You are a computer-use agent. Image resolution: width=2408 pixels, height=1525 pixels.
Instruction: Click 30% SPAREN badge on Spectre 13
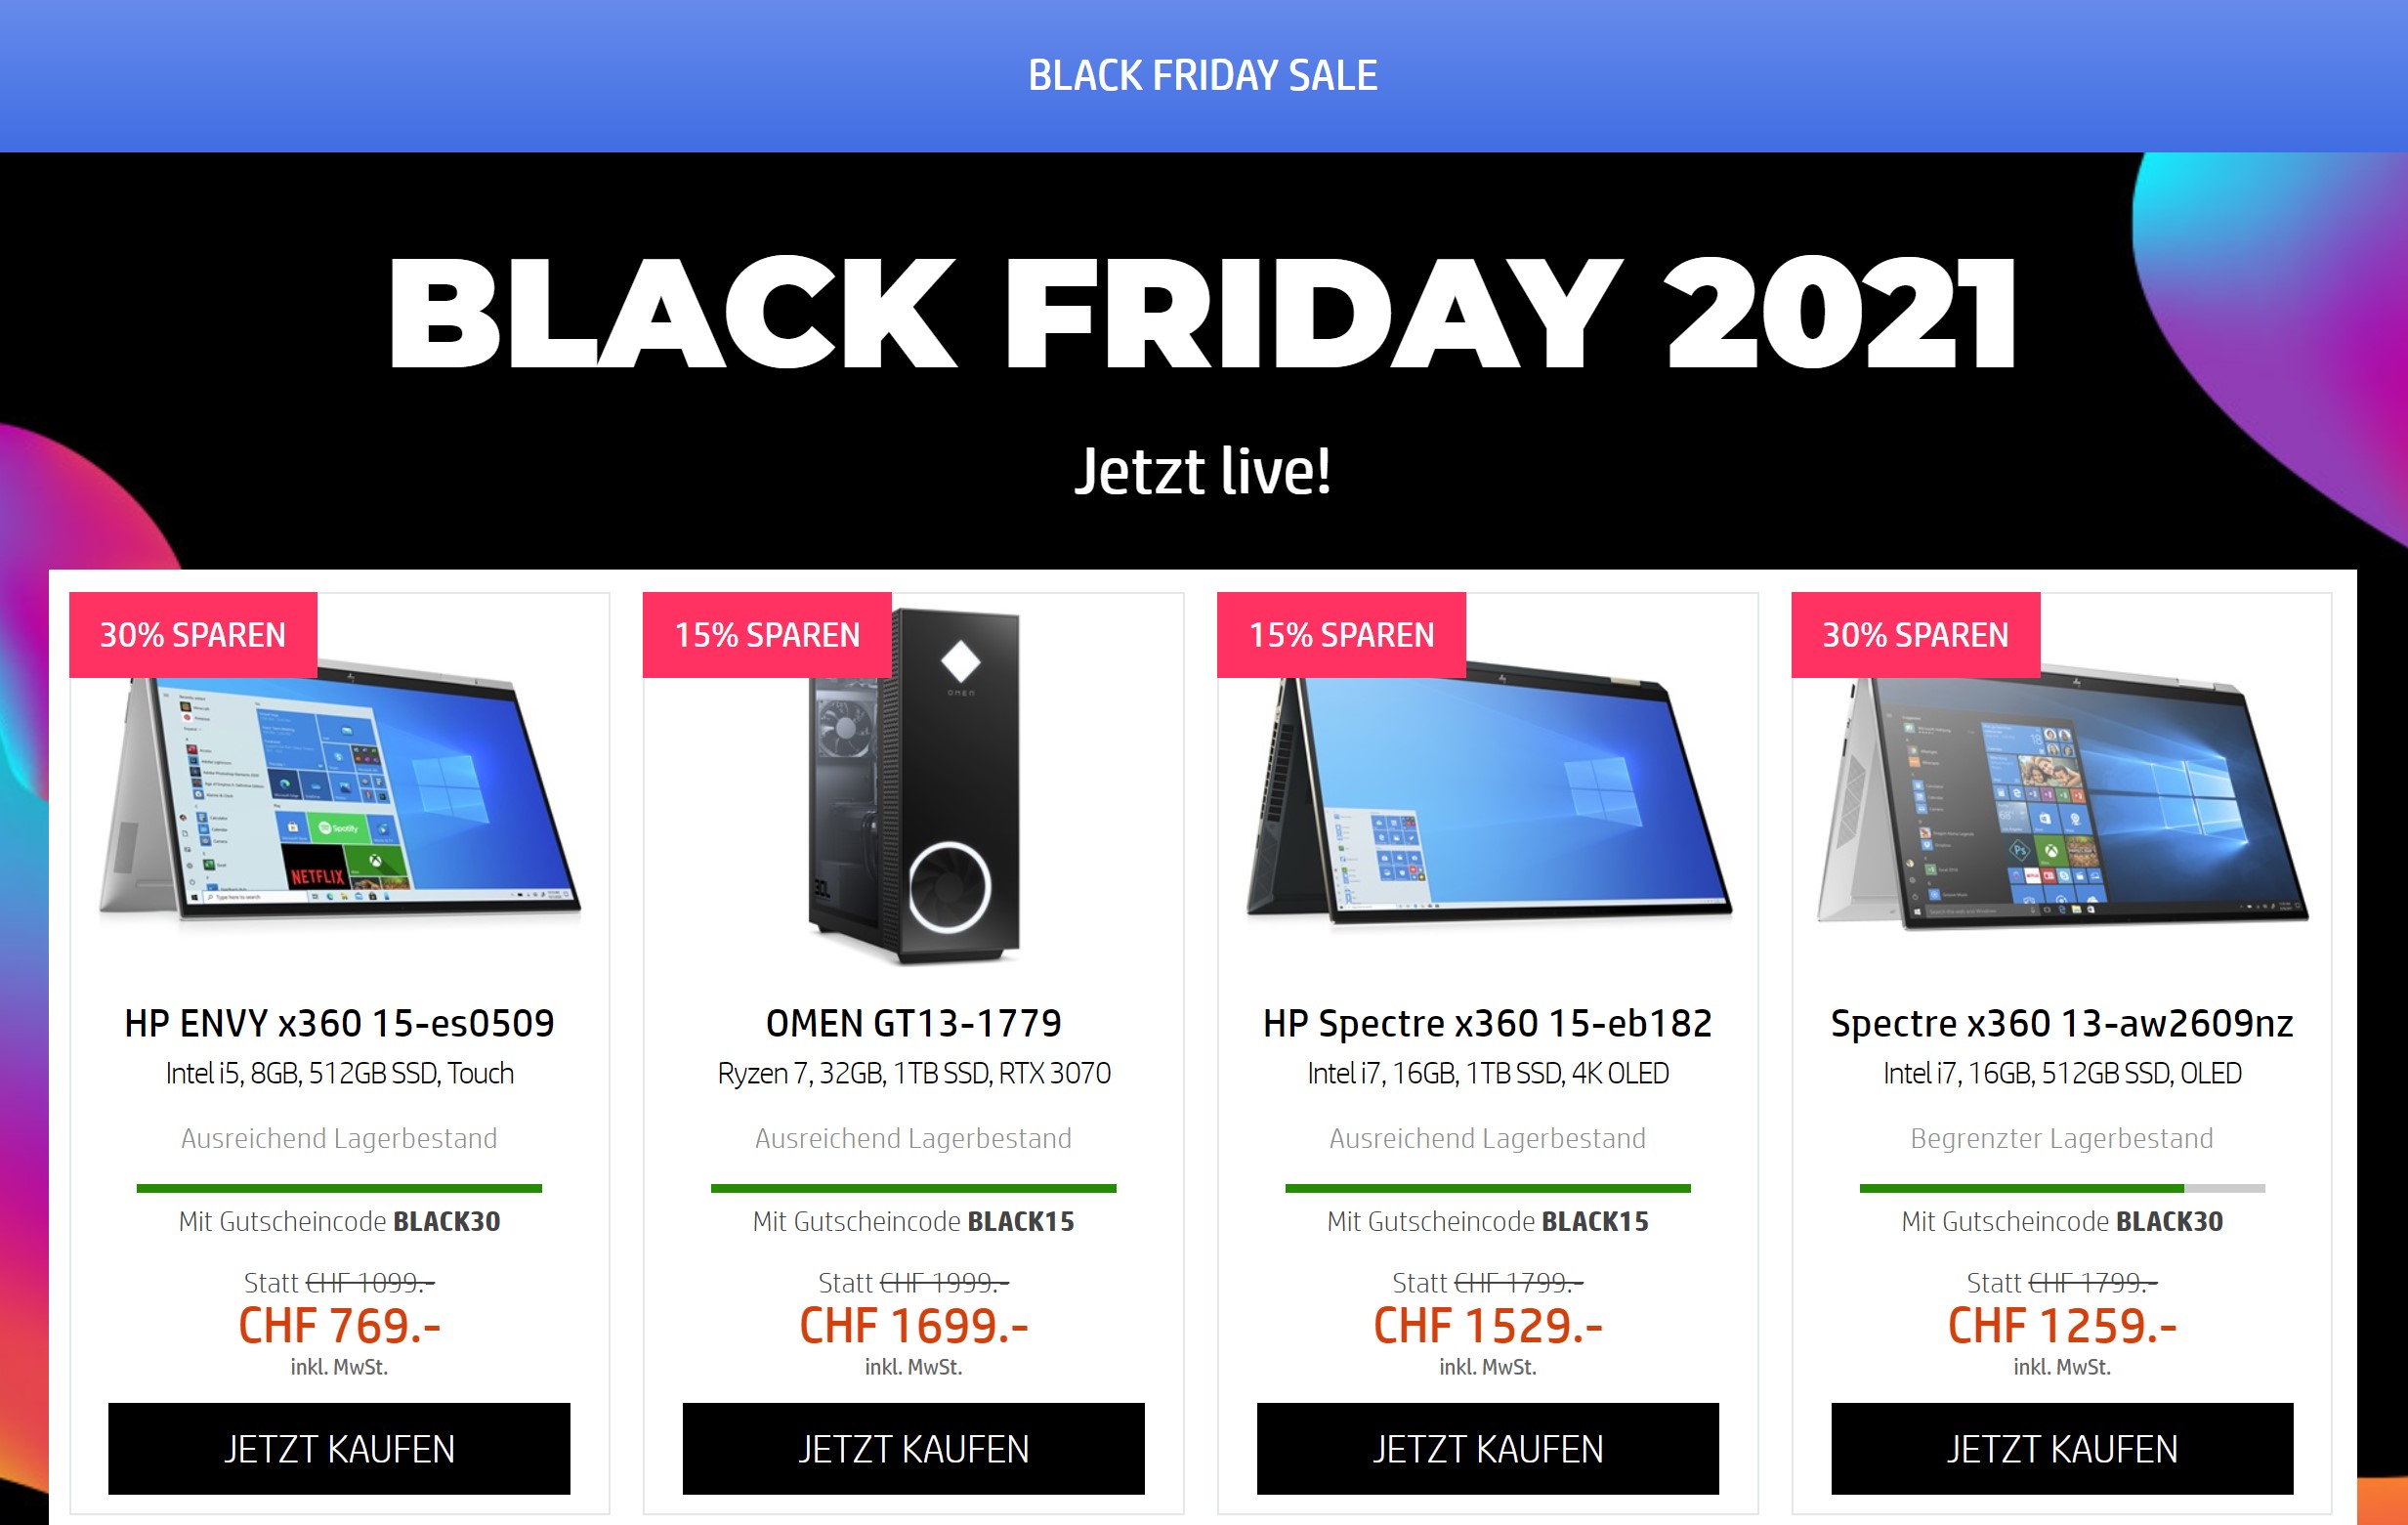(x=1915, y=635)
